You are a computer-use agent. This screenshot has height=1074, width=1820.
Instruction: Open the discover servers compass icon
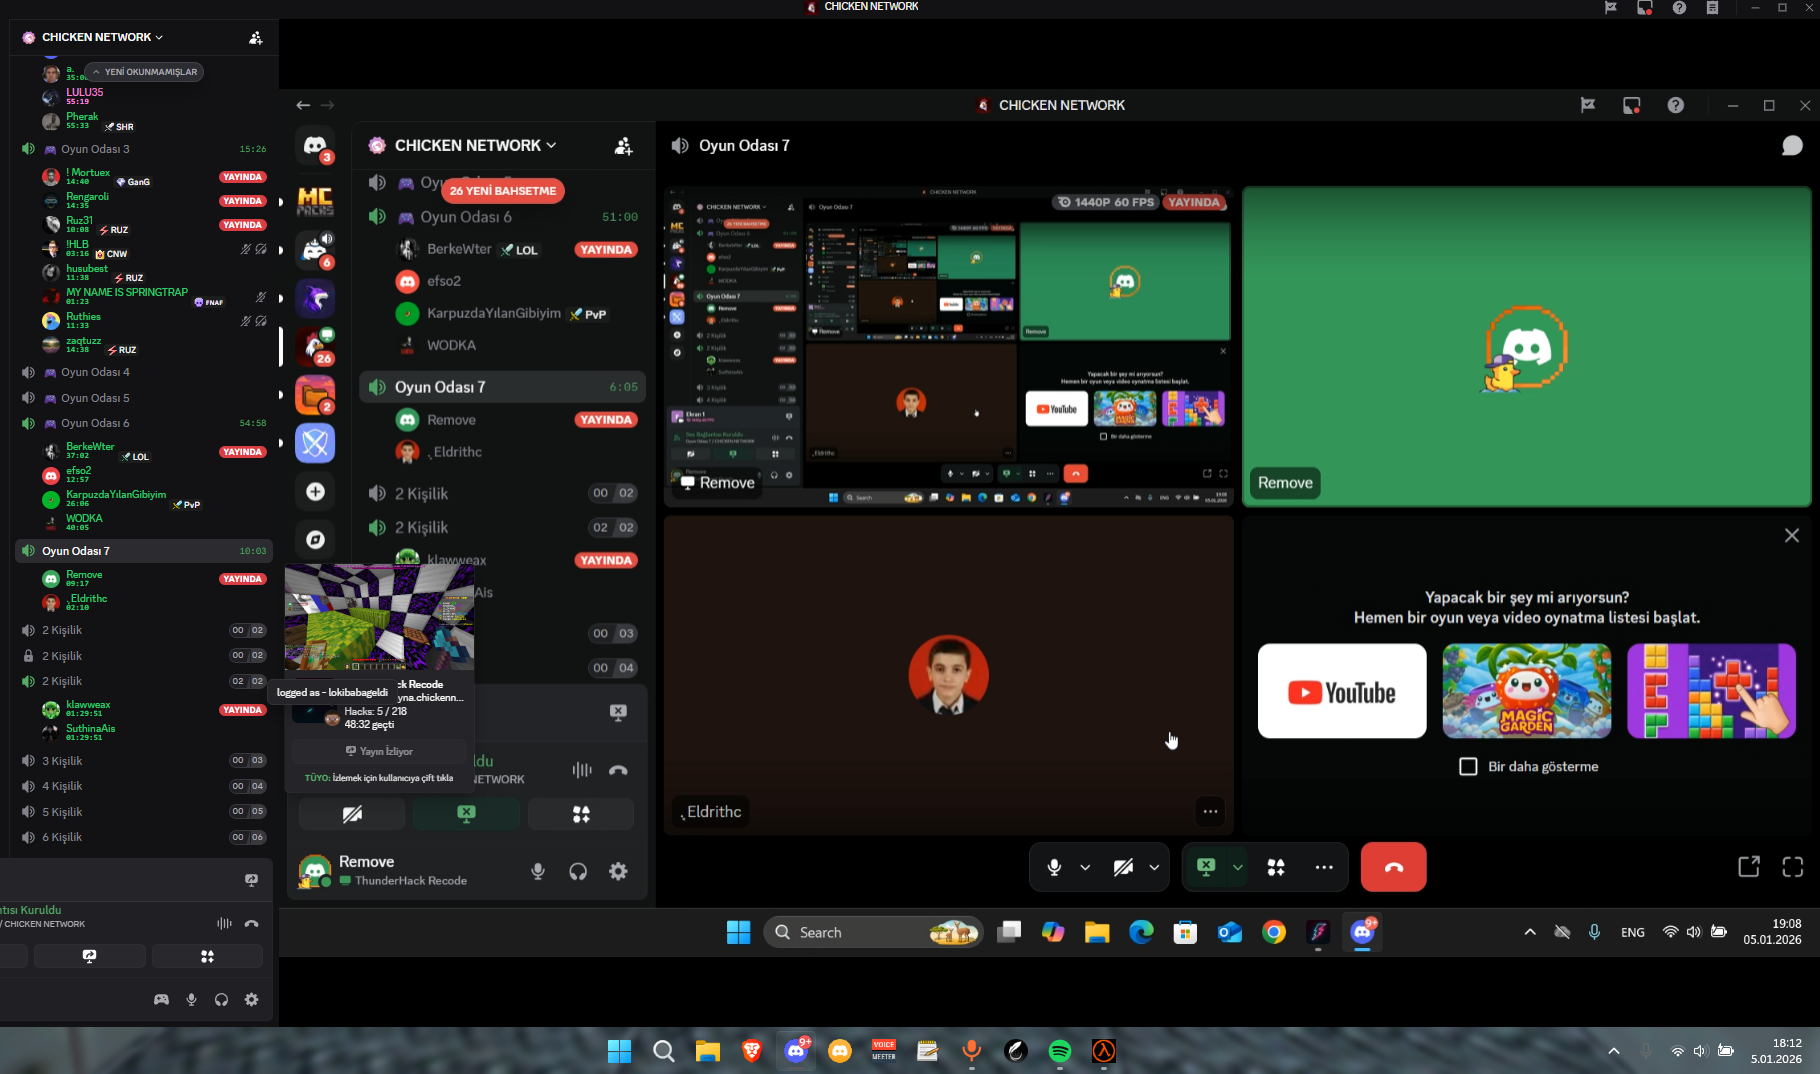[315, 540]
